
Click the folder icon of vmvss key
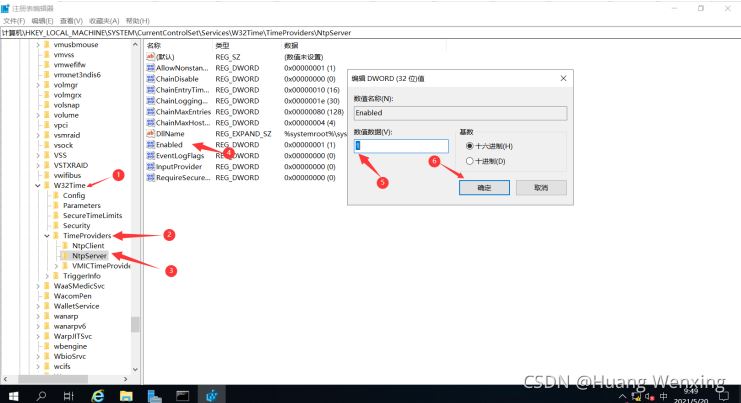[47, 55]
